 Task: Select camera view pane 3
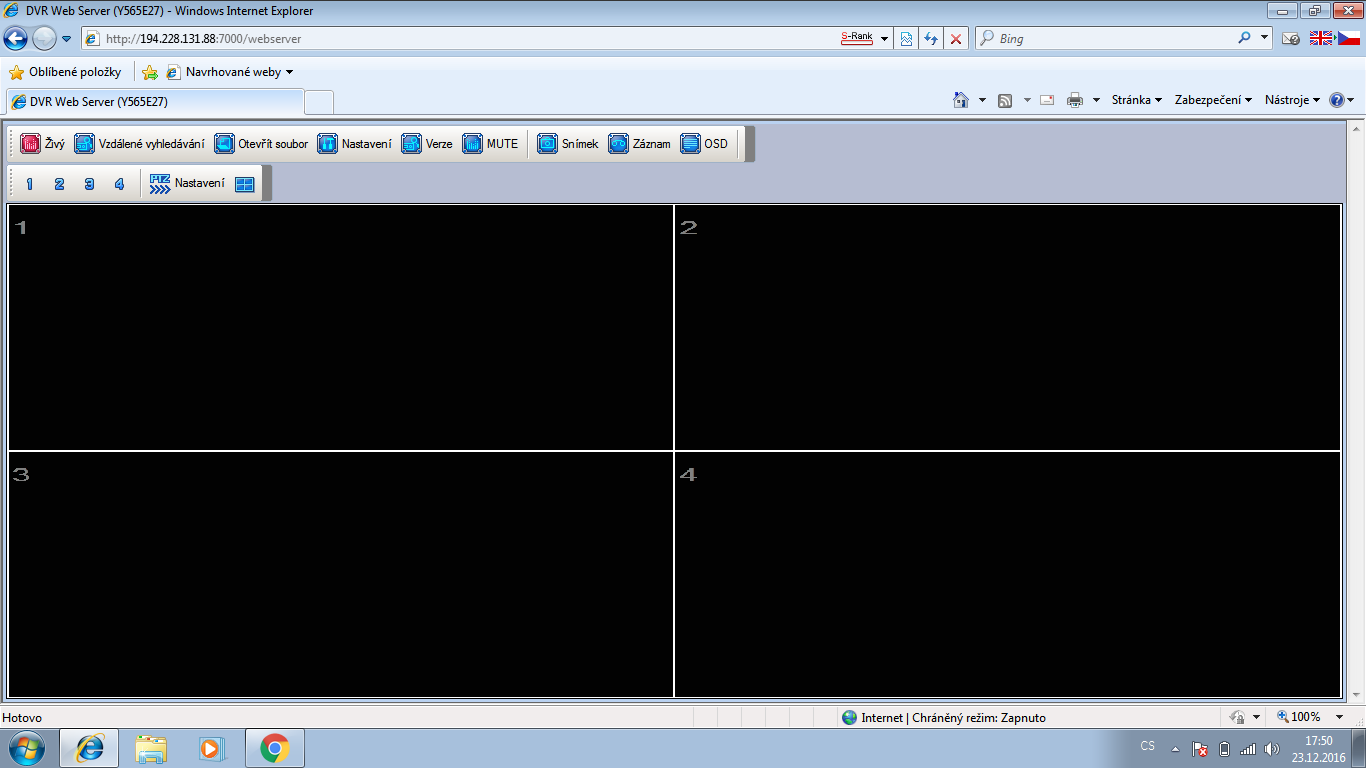(341, 574)
